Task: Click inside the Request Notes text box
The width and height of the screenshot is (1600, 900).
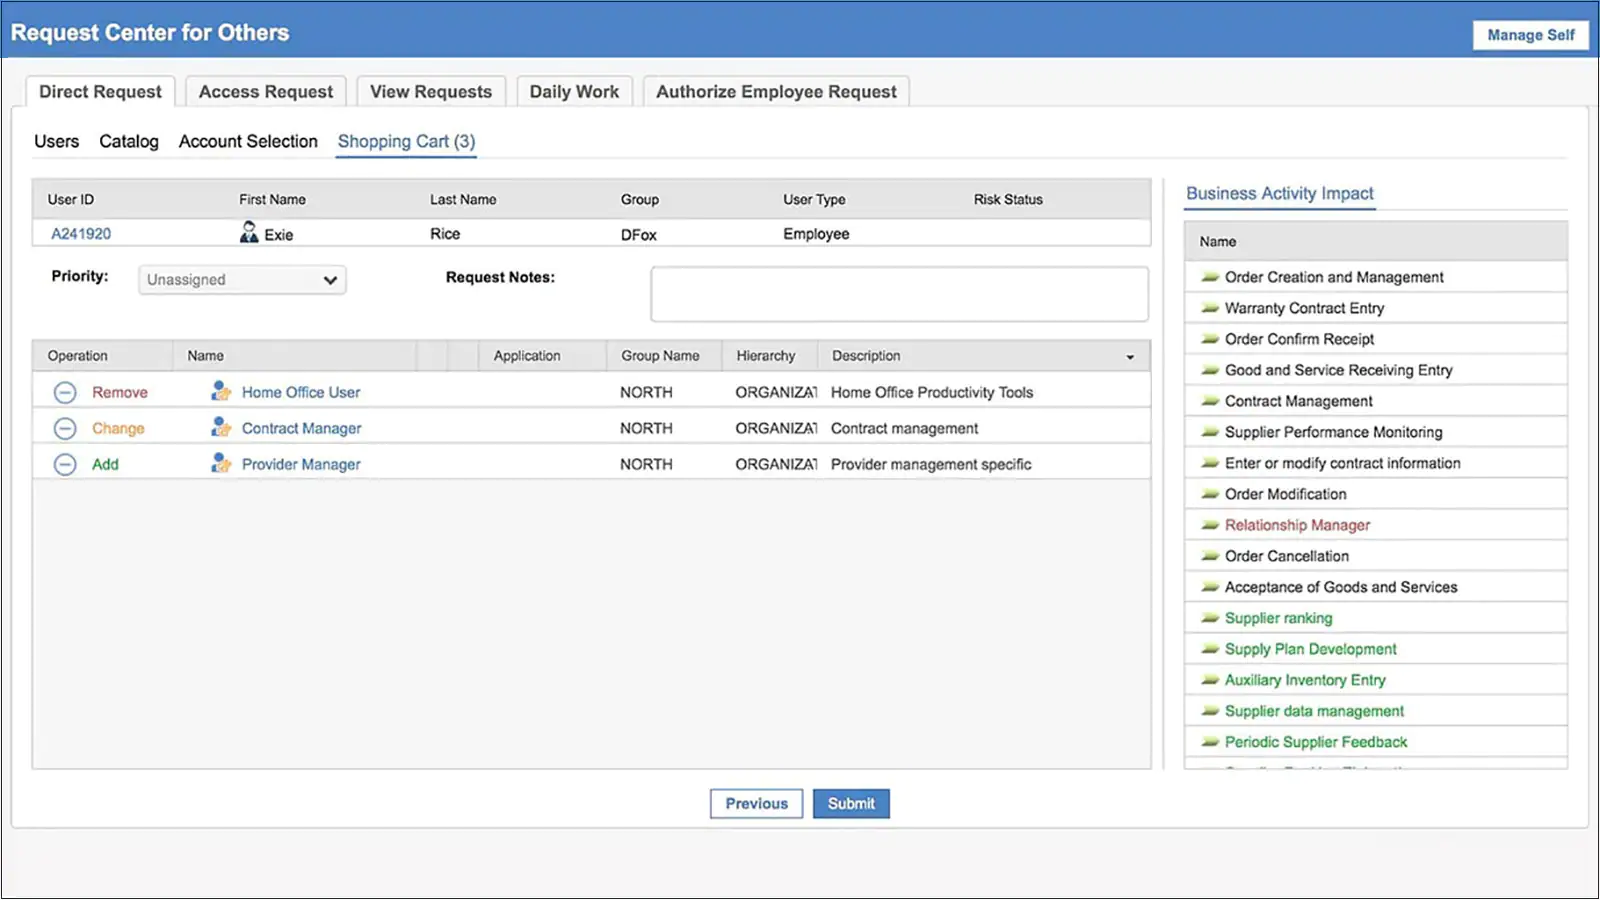Action: pyautogui.click(x=899, y=294)
